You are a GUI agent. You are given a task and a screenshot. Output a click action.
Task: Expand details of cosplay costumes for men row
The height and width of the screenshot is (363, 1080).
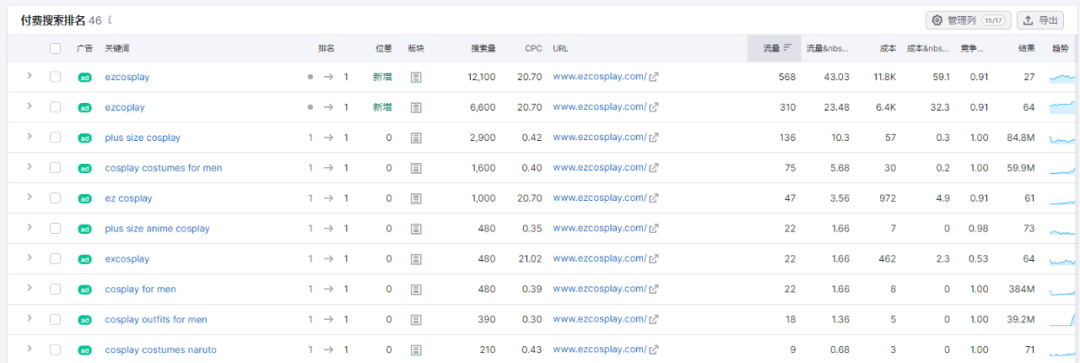point(29,167)
